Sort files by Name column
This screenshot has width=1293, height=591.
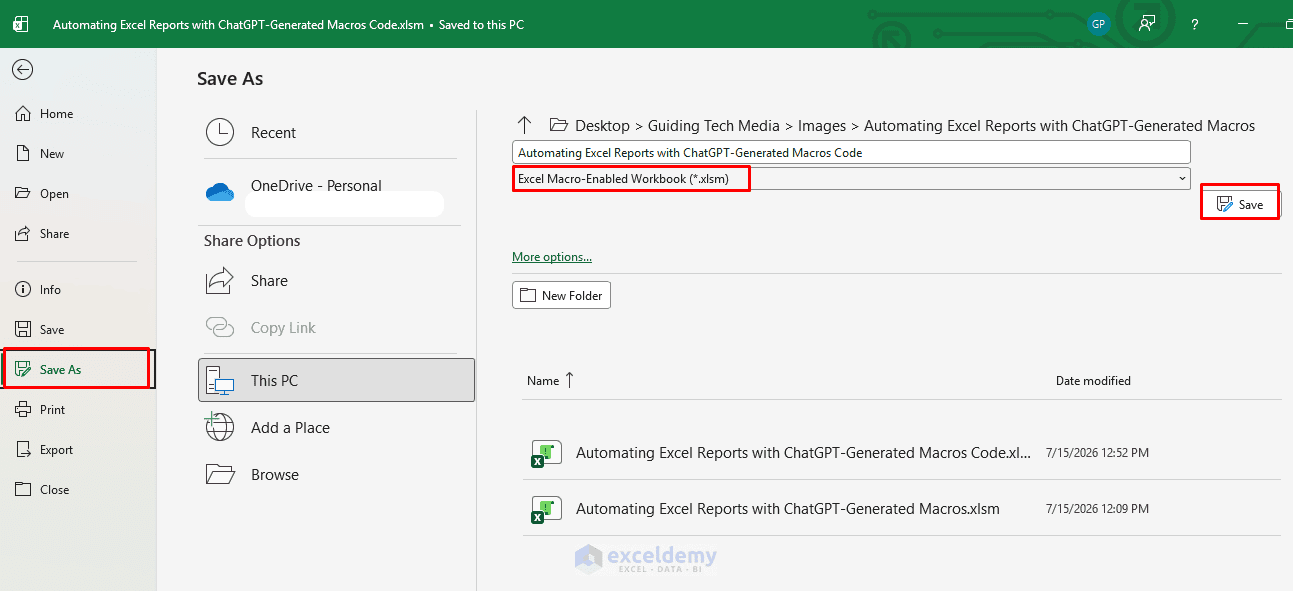coord(551,380)
